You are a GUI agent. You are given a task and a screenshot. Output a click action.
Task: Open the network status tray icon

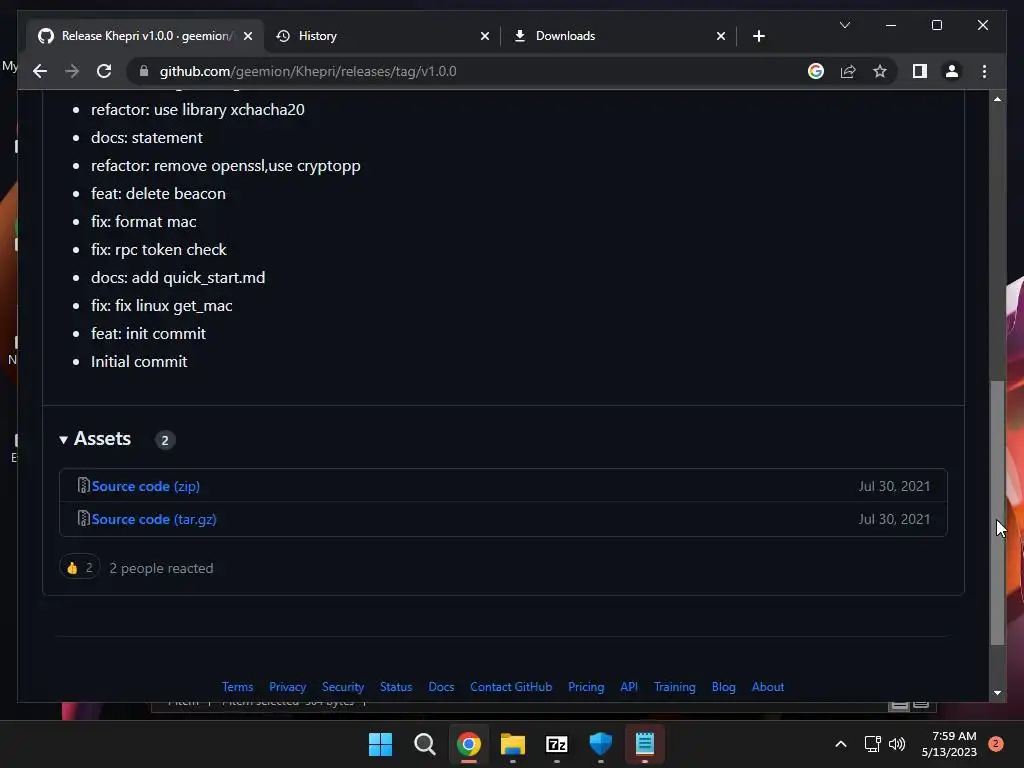tap(872, 744)
